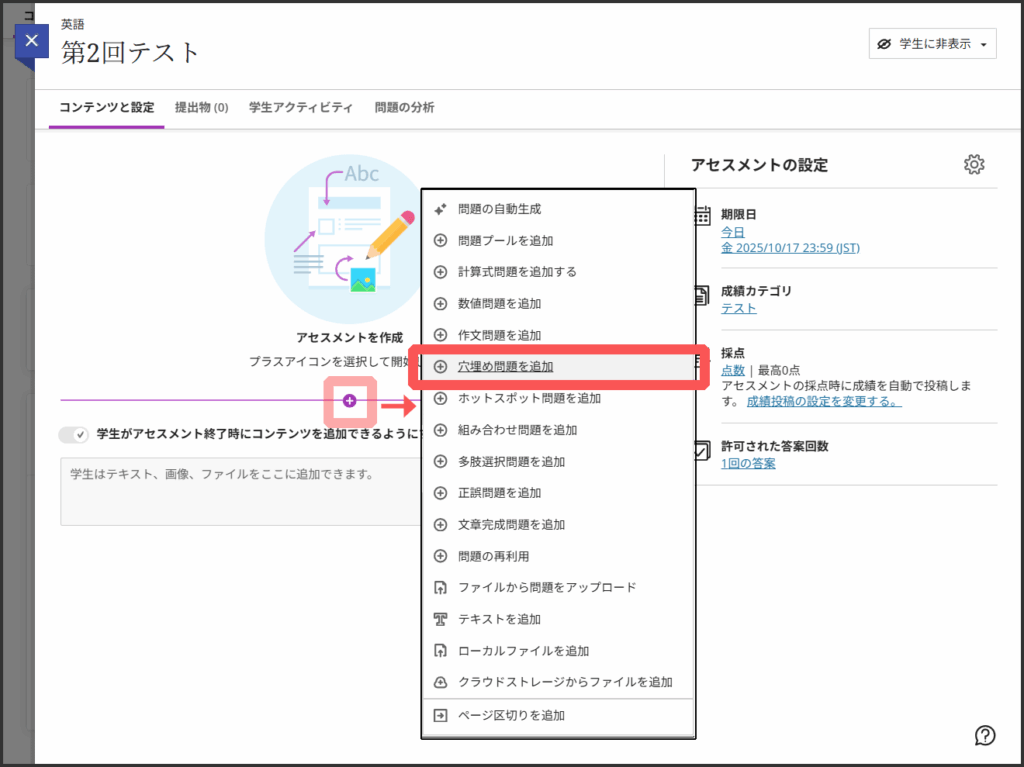
Task: Select 正誤問題を追加 option
Action: pos(499,493)
